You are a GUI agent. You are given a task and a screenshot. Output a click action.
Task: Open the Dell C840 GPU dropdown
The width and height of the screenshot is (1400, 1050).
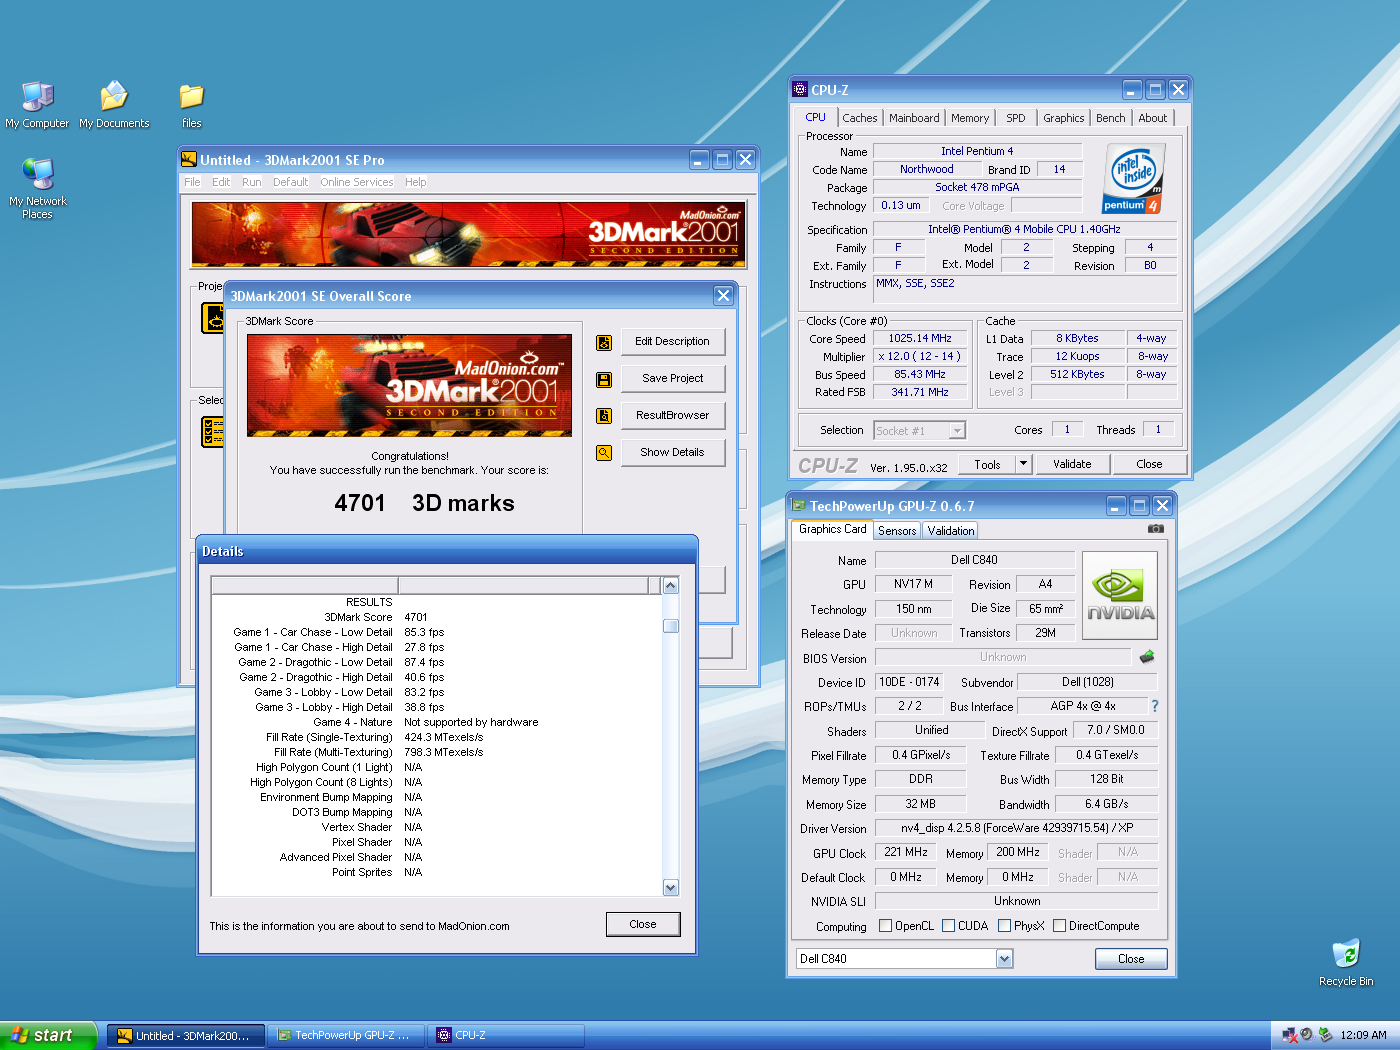point(1004,959)
